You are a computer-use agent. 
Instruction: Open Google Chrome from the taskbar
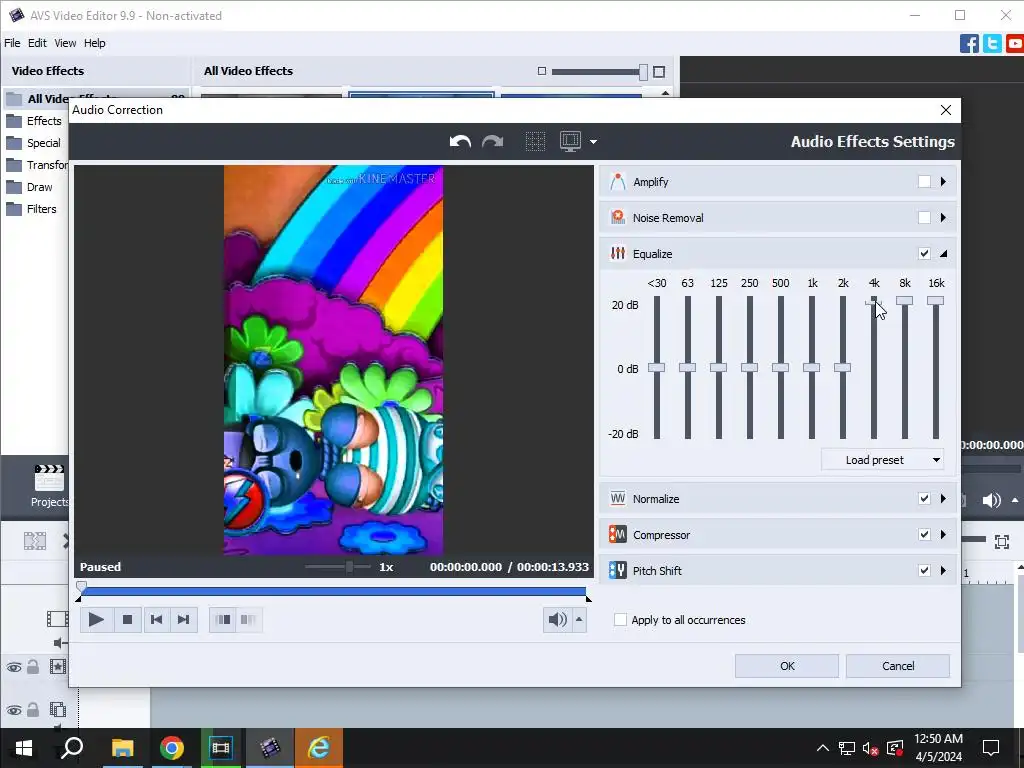172,748
